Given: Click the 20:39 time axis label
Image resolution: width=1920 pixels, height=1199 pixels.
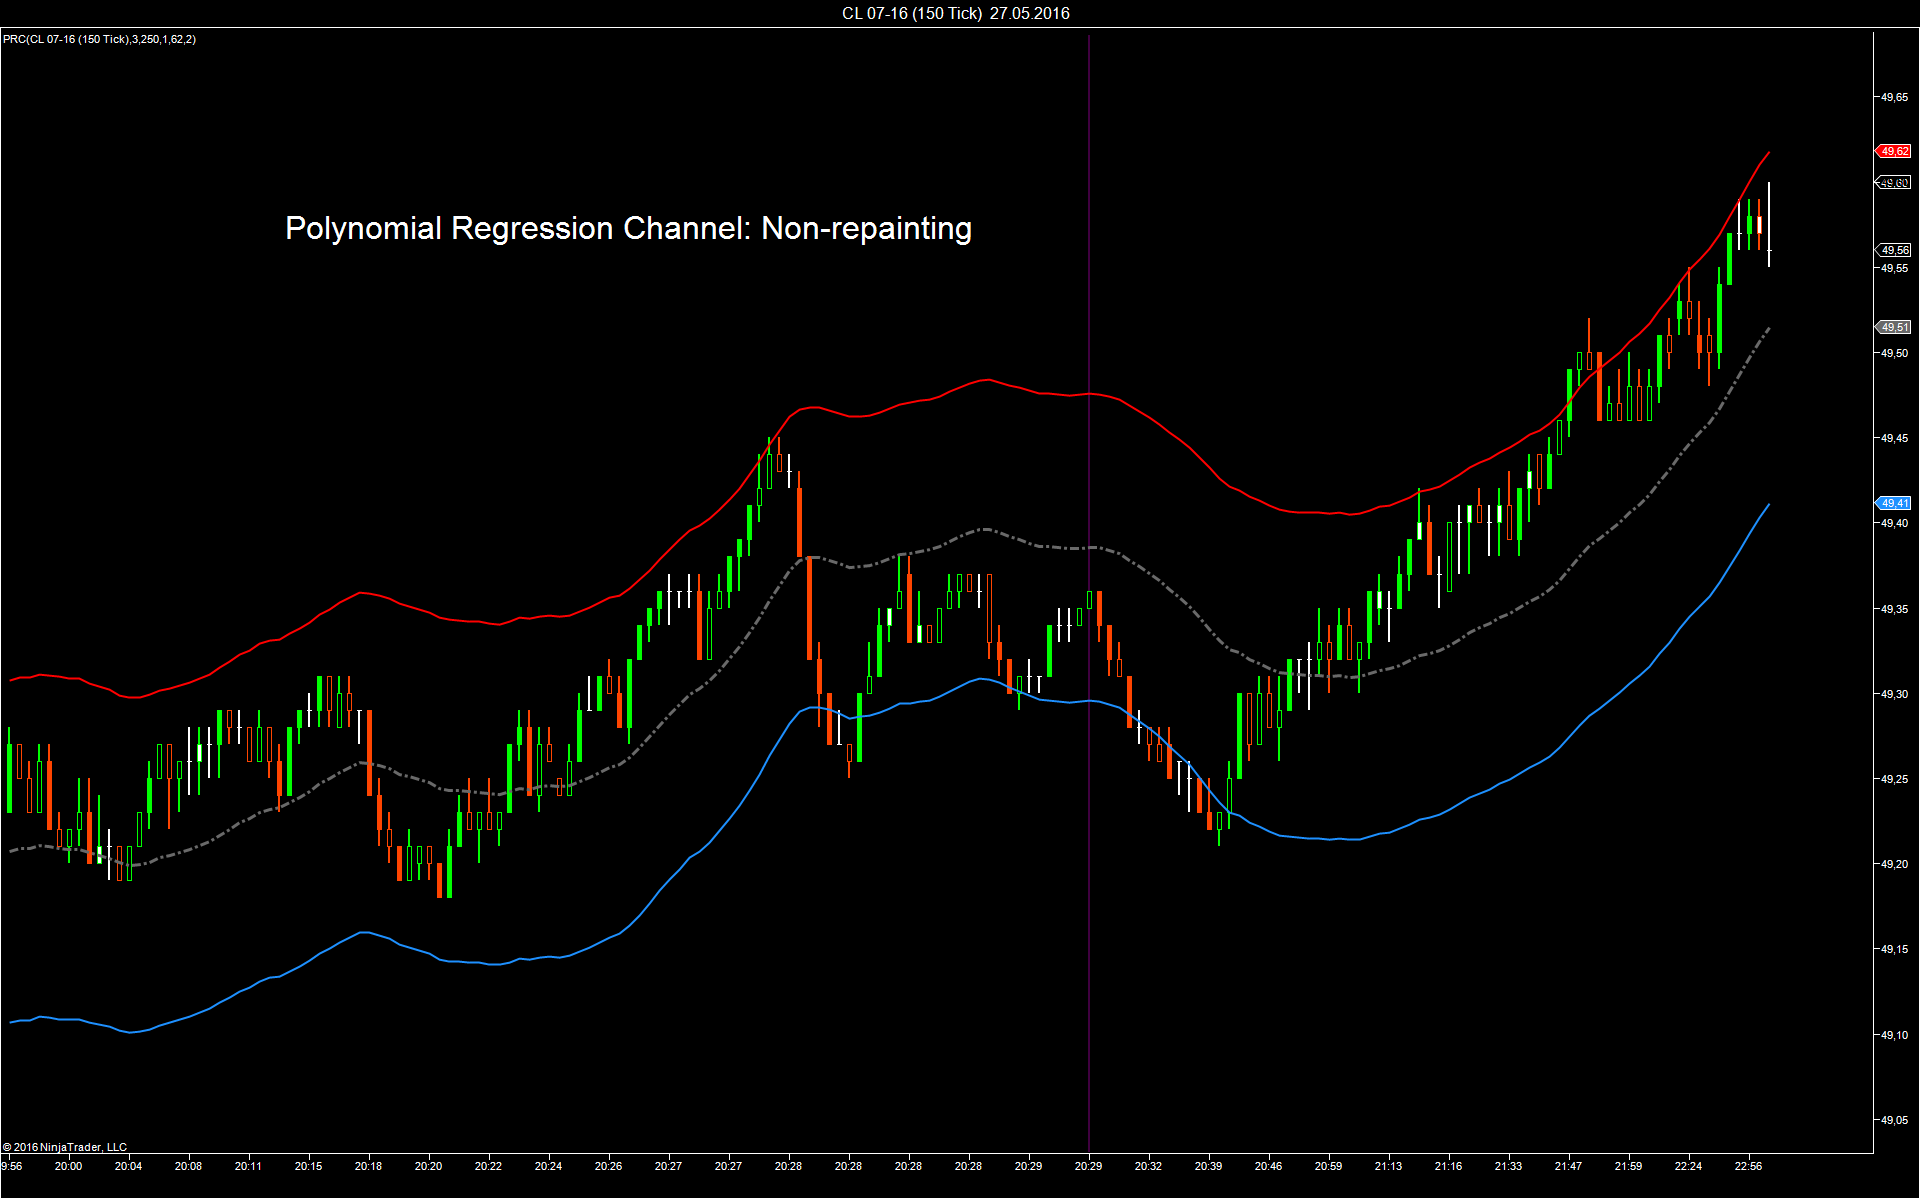Looking at the screenshot, I should click(x=1208, y=1166).
